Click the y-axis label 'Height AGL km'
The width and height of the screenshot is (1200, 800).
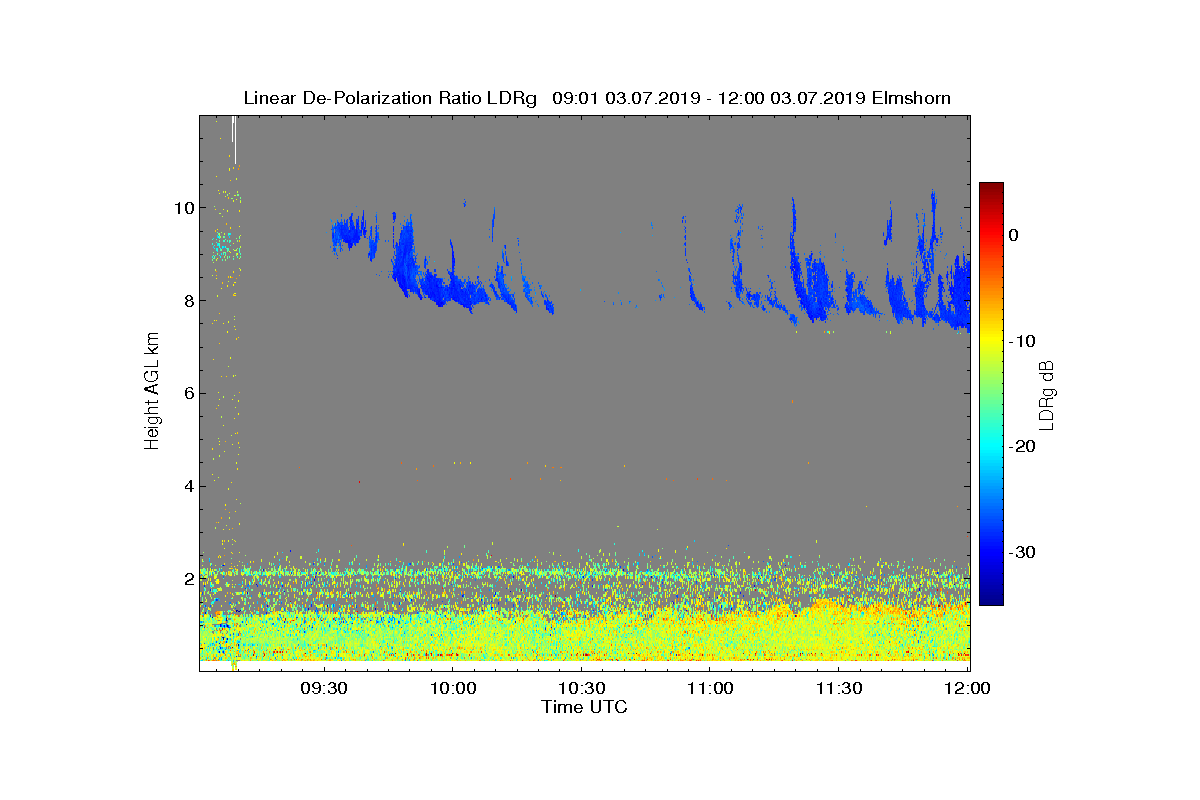pos(152,392)
